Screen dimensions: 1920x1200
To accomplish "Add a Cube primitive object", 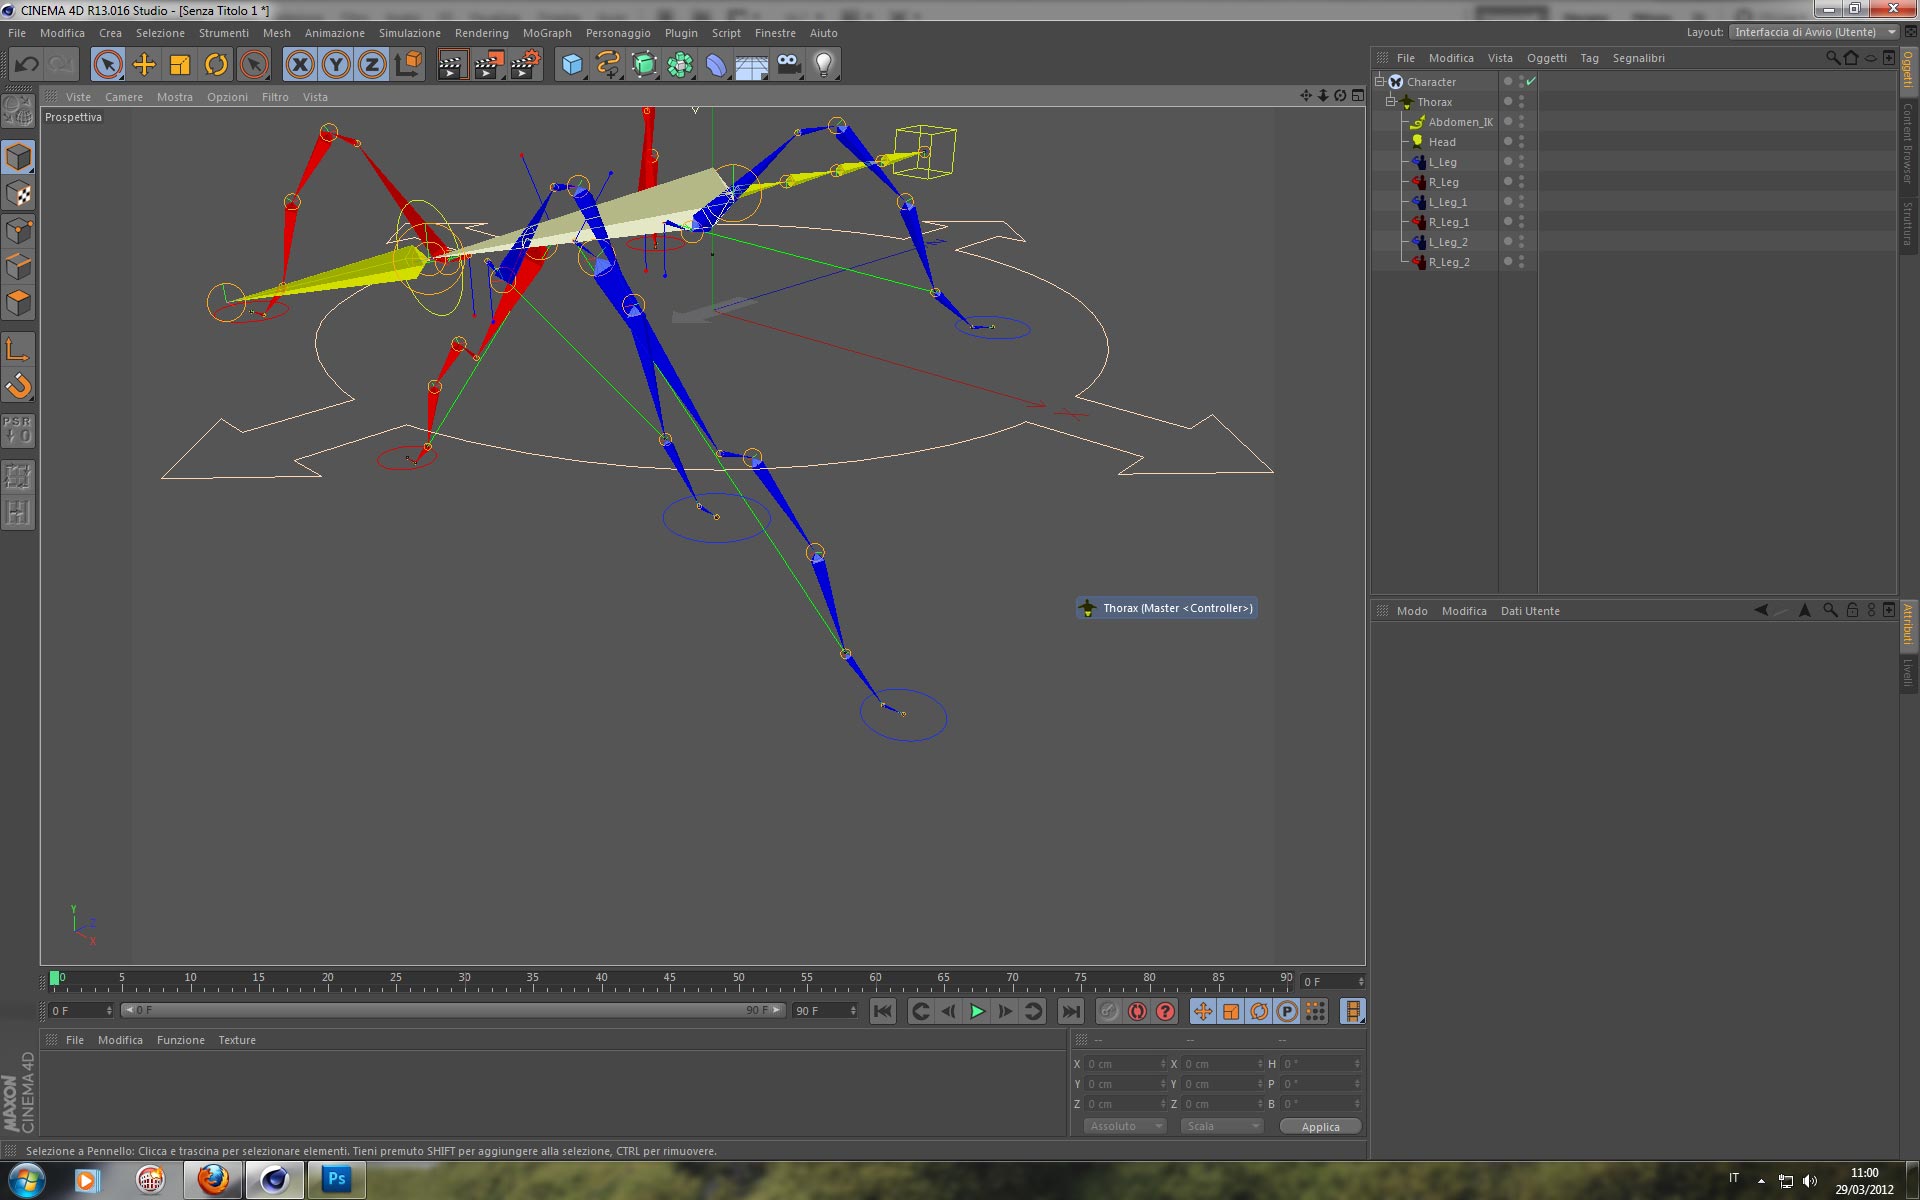I will click(x=572, y=65).
